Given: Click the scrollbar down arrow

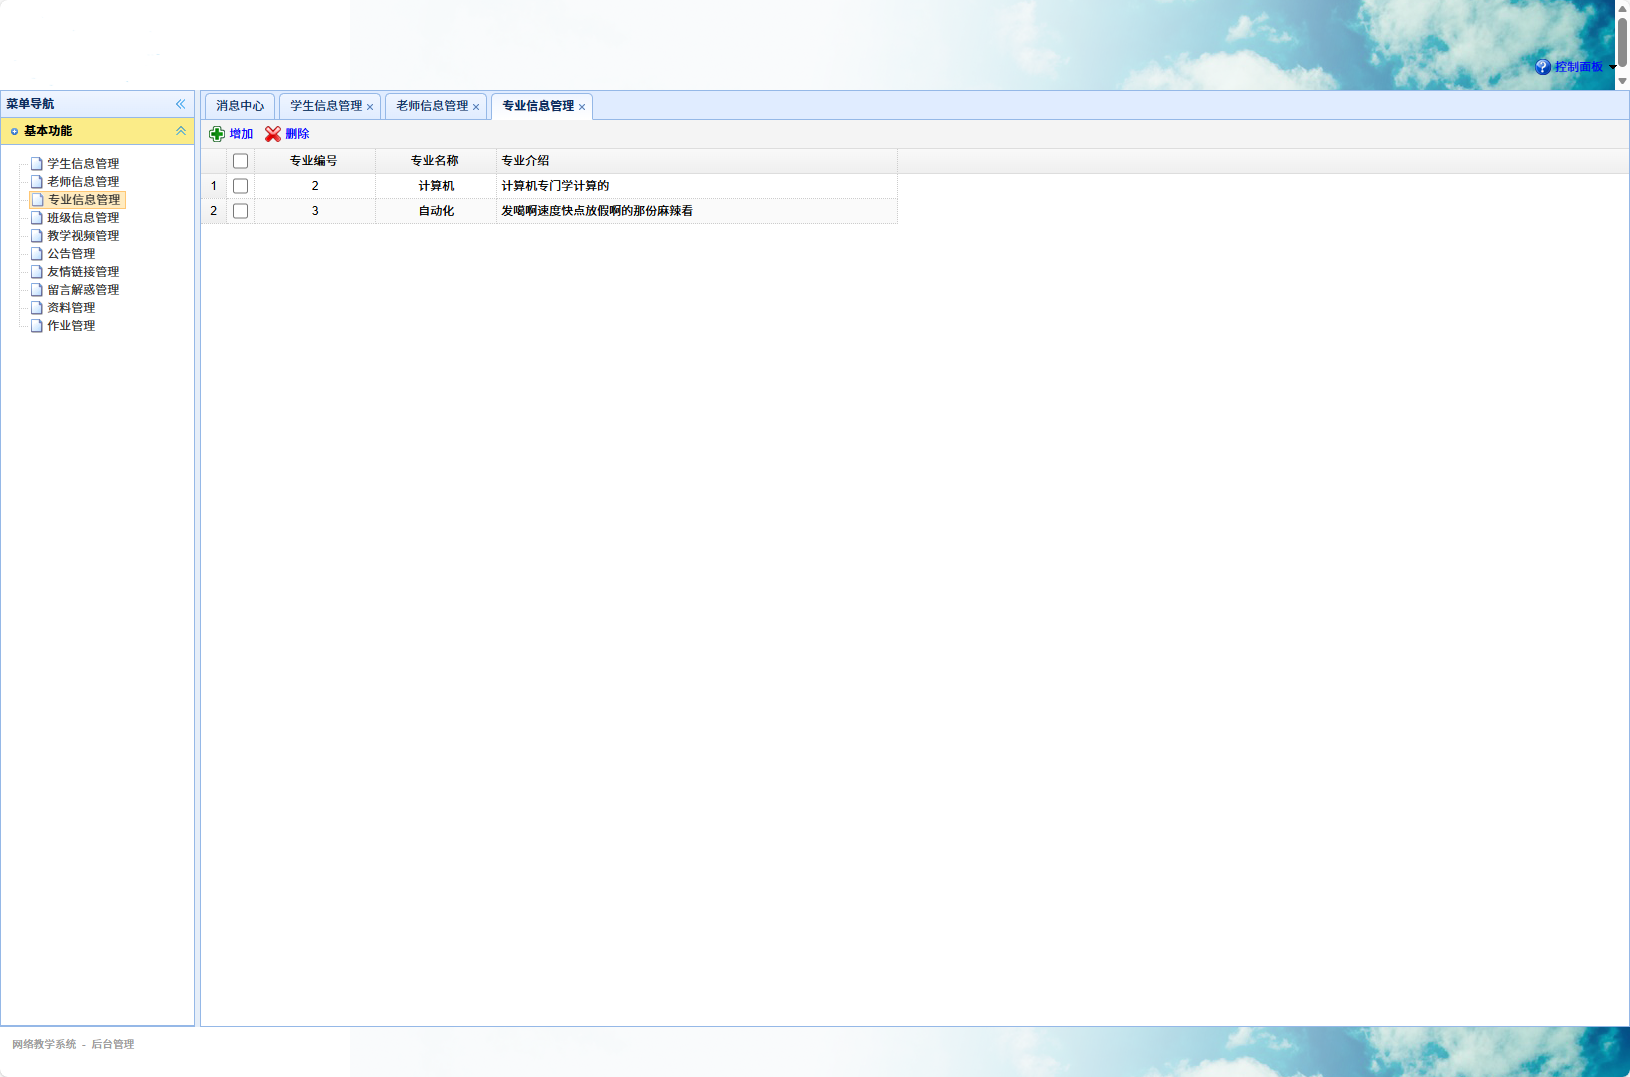Looking at the screenshot, I should pos(1622,81).
